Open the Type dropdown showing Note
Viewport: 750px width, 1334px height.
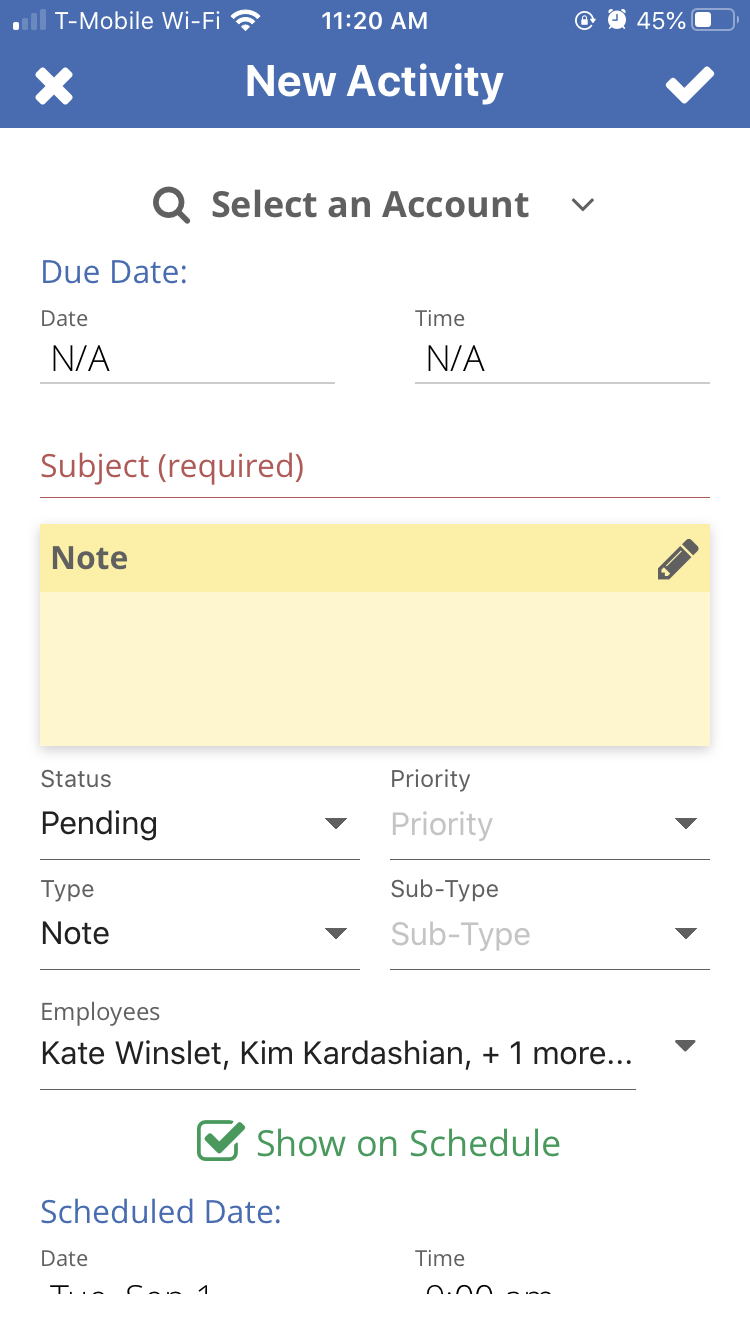point(199,934)
